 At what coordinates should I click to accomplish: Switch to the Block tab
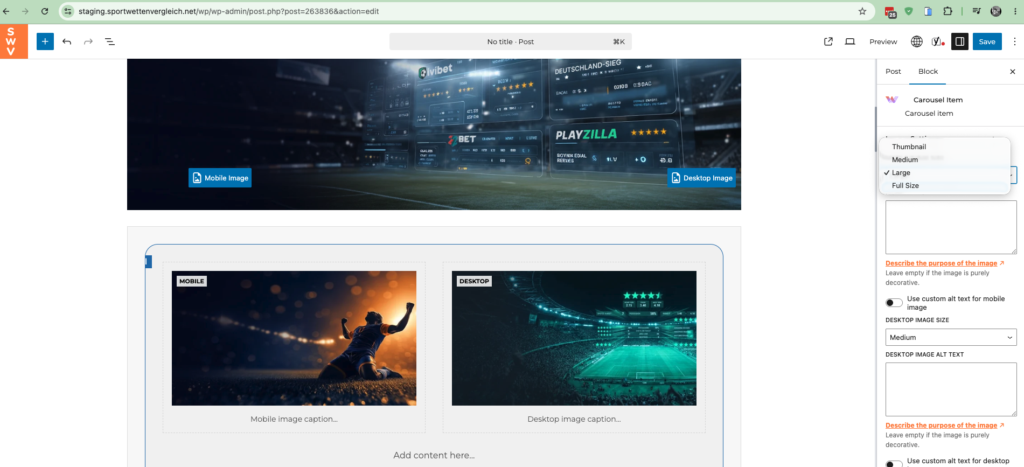(927, 72)
